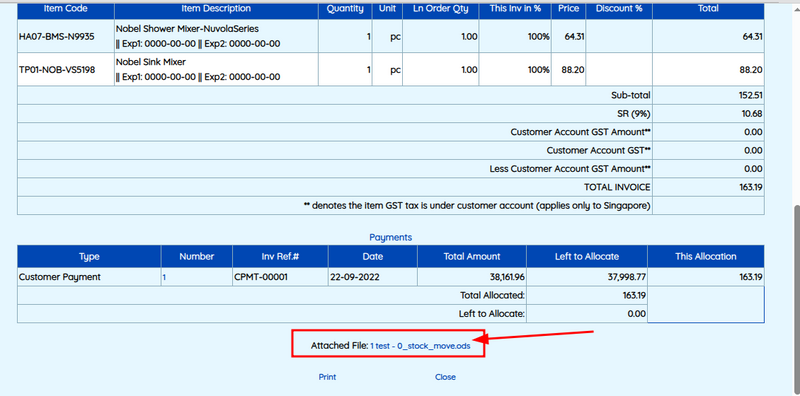Click the TOTAL INVOICE amount 163.19
The width and height of the screenshot is (800, 396).
pyautogui.click(x=751, y=187)
